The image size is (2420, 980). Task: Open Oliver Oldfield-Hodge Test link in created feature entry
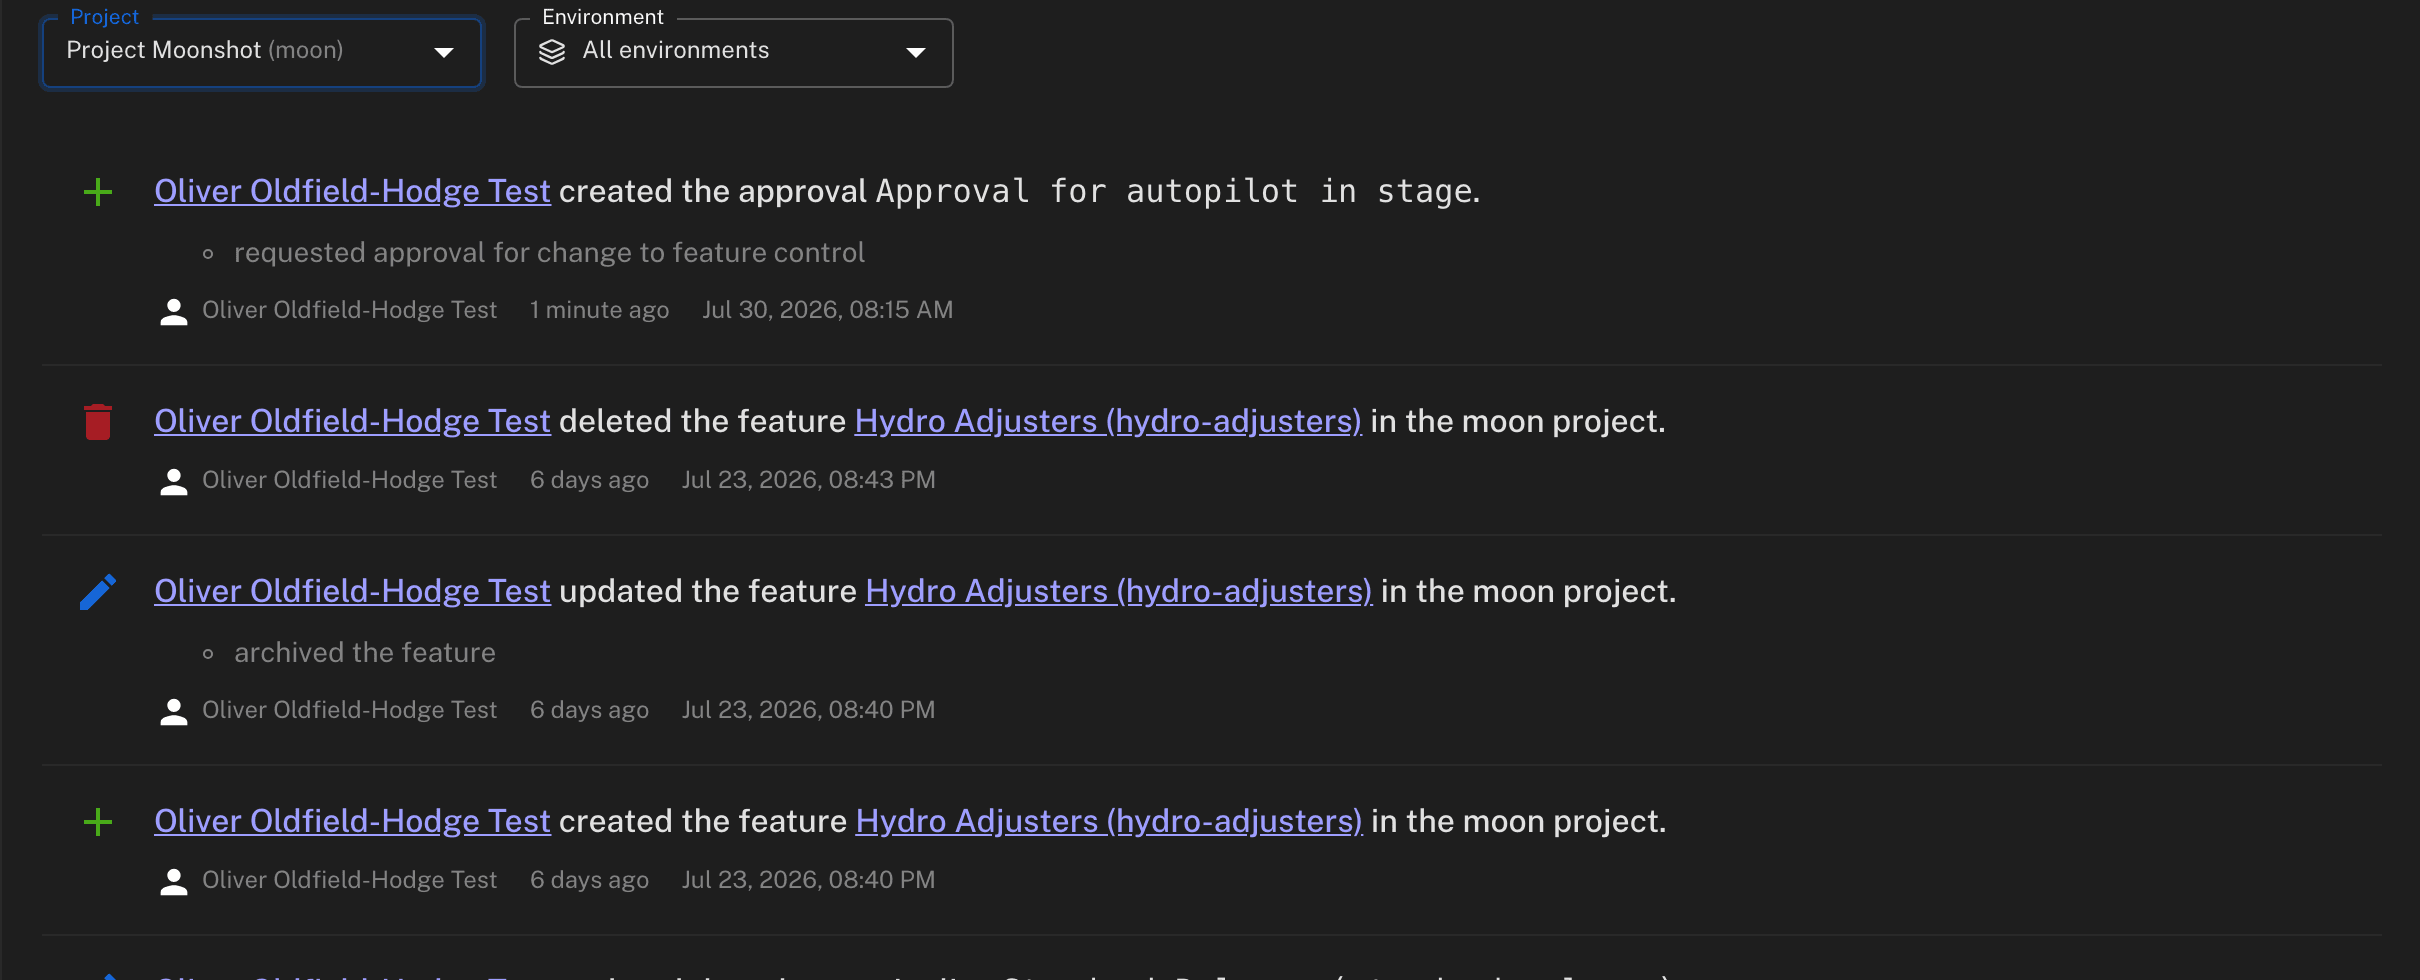click(352, 821)
